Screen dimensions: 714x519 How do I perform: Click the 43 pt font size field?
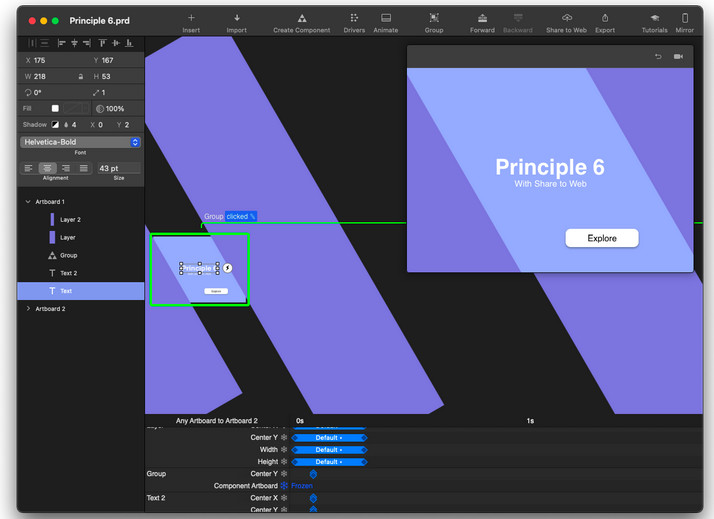coord(118,168)
